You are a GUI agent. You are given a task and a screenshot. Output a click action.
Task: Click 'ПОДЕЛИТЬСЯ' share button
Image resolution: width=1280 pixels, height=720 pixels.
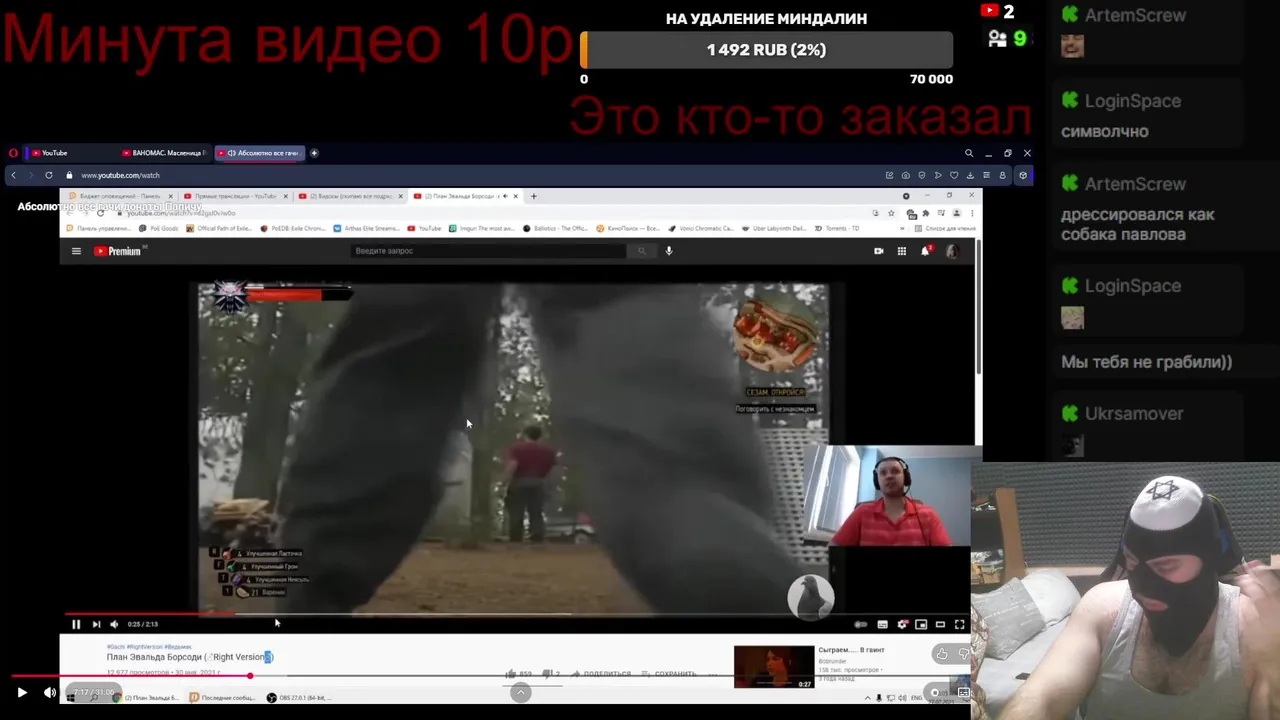[x=600, y=674]
